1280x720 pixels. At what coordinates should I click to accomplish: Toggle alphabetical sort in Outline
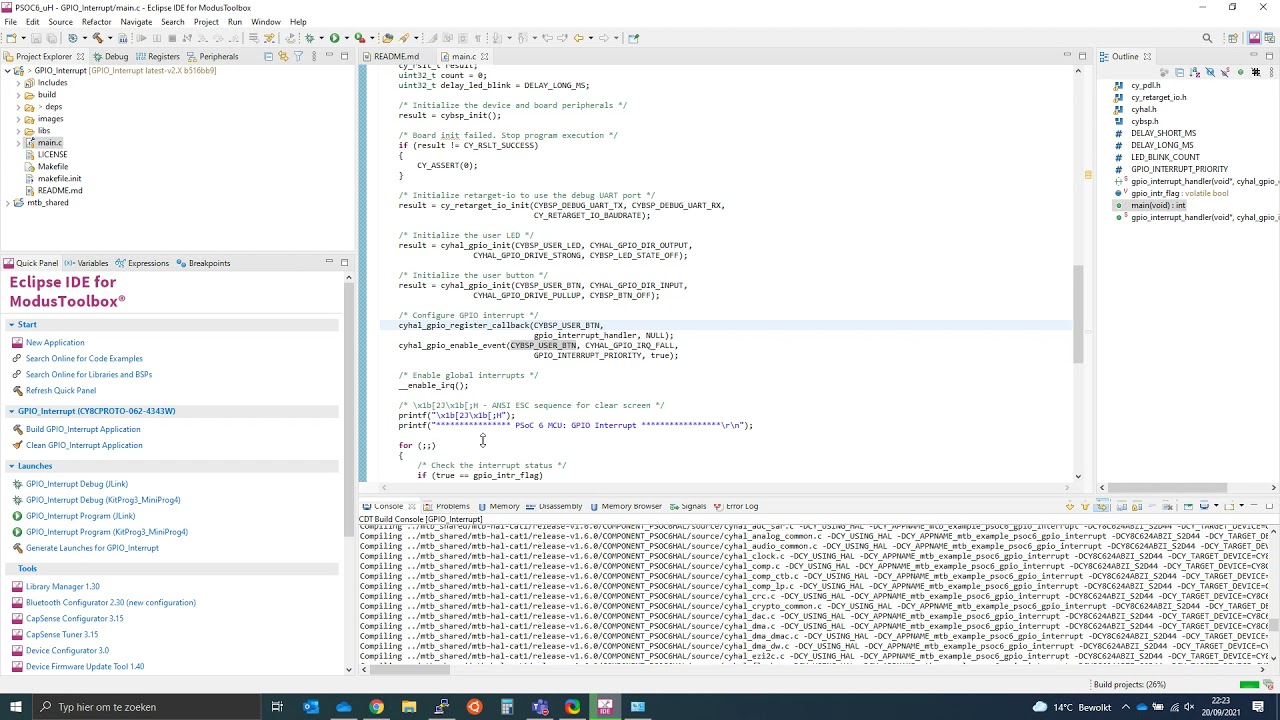(1195, 72)
